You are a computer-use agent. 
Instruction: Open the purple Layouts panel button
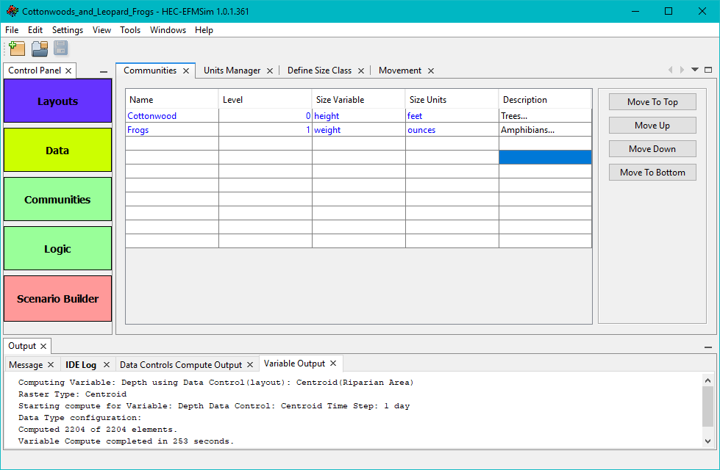58,102
